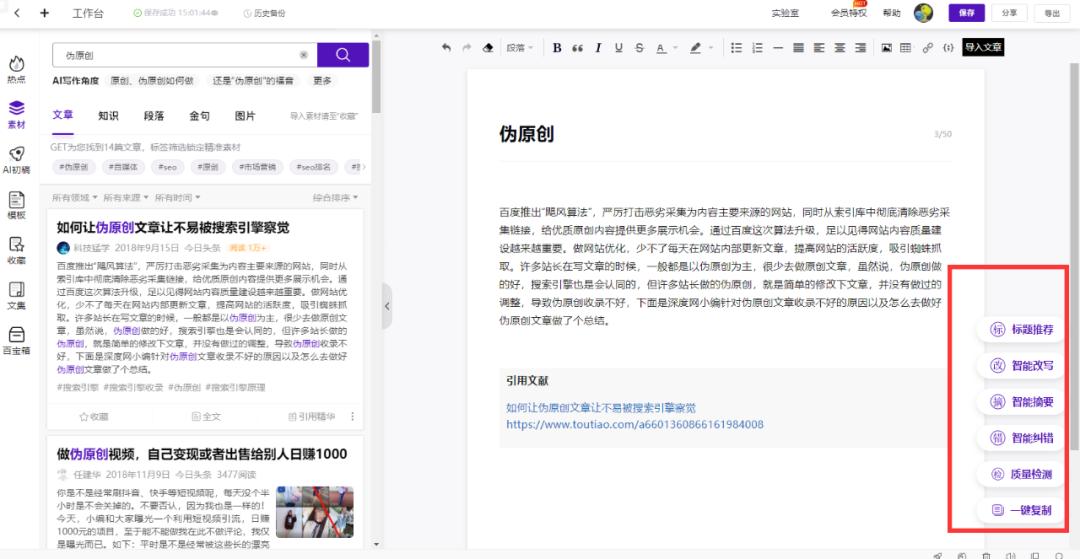Collapse the left material panel

(x=387, y=306)
